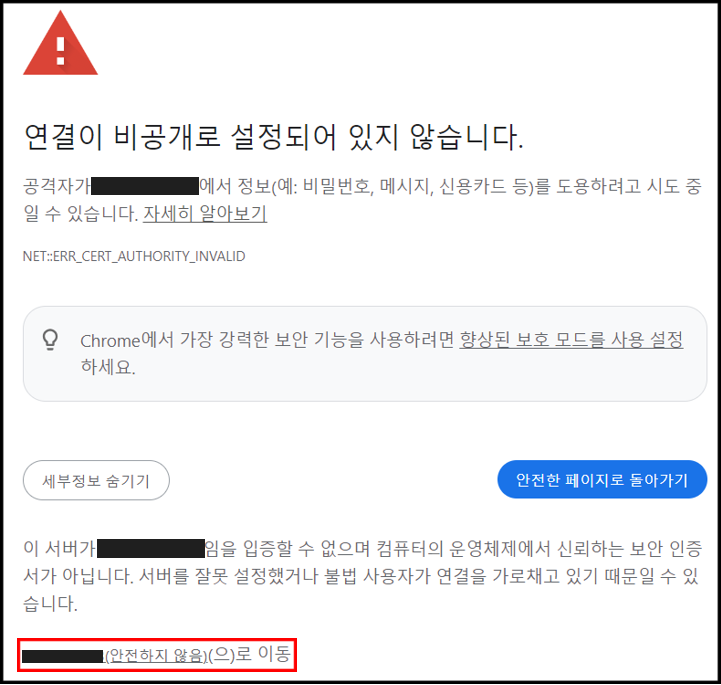Click the (으)로 이동 text
This screenshot has width=721, height=685.
pyautogui.click(x=250, y=654)
